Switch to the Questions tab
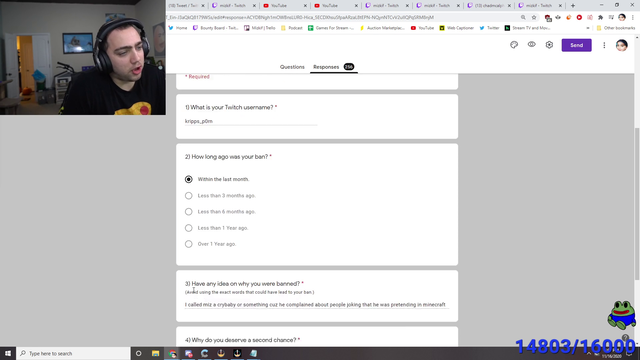640x360 pixels. 292,67
